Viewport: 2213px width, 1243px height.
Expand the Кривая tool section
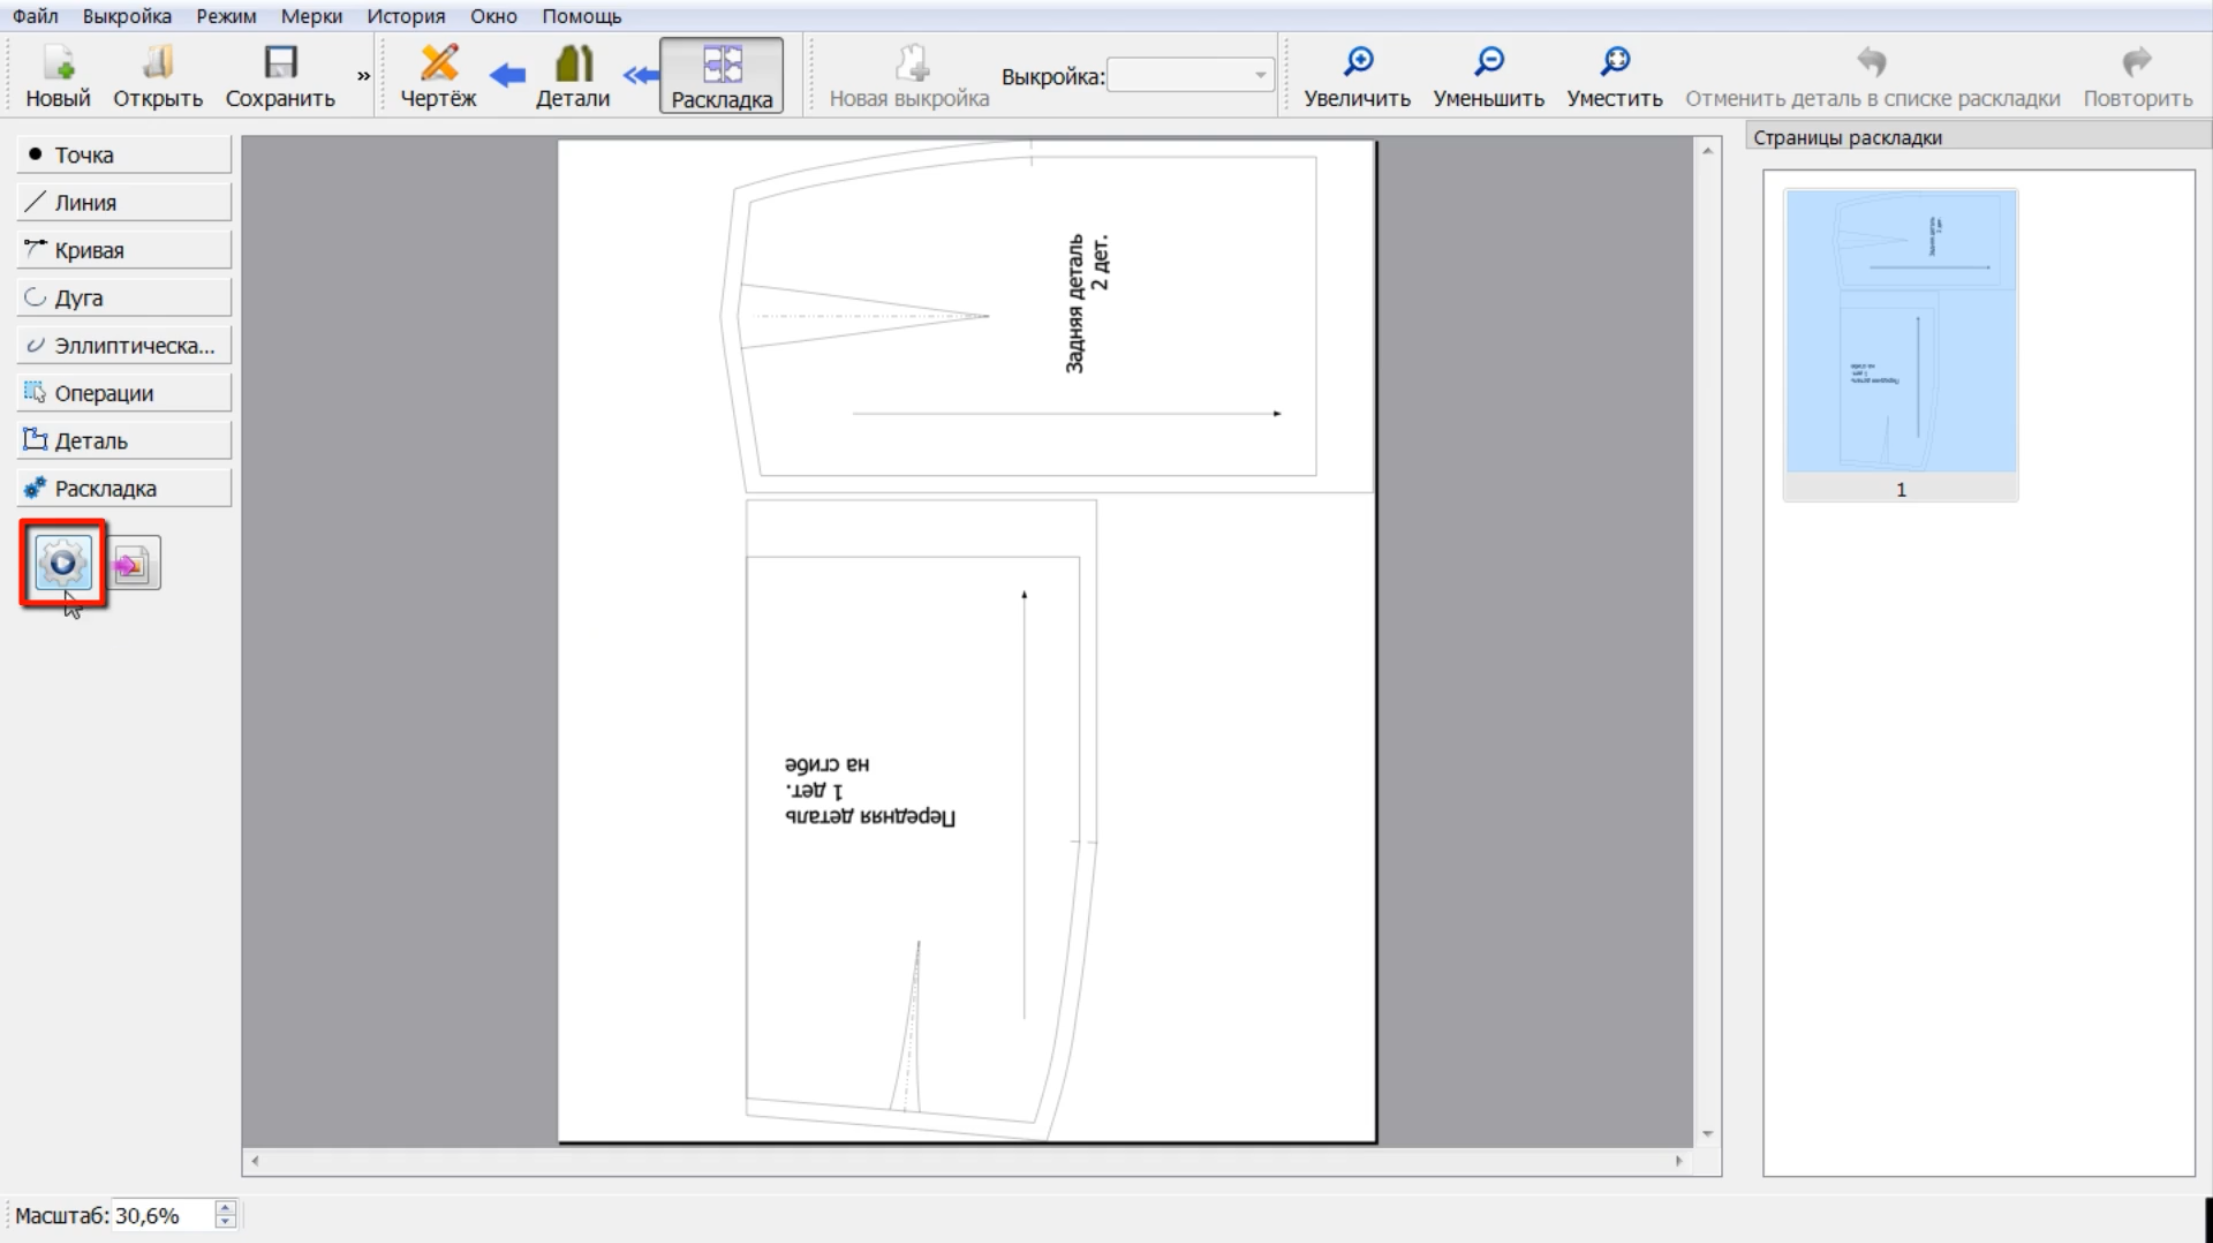click(124, 250)
